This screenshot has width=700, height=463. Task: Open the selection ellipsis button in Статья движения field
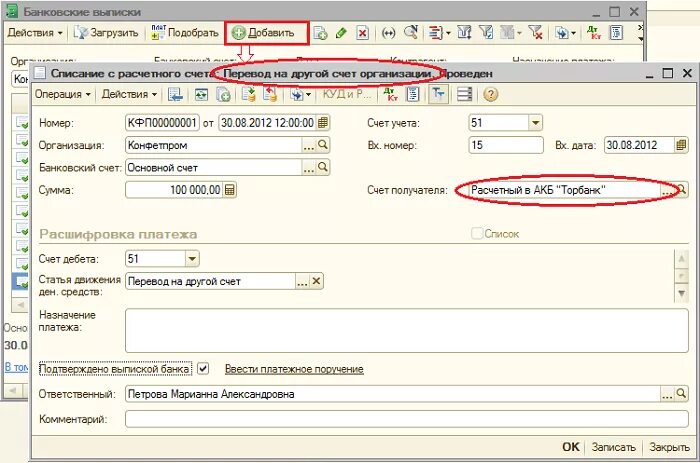tap(302, 281)
